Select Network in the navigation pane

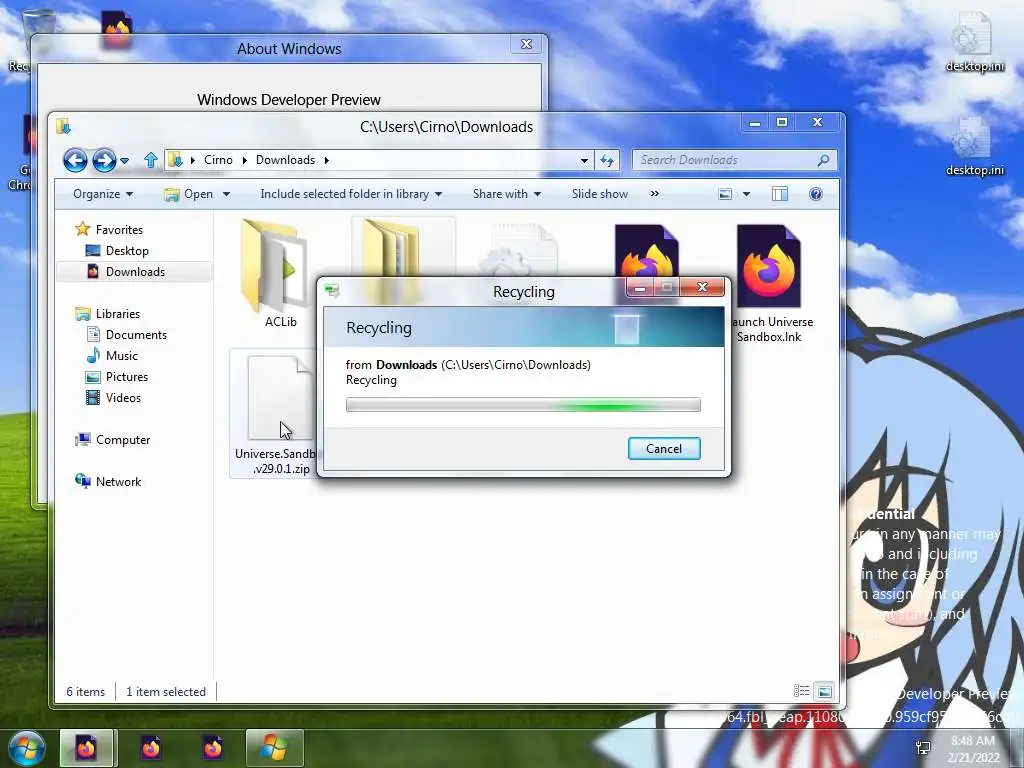click(x=118, y=482)
